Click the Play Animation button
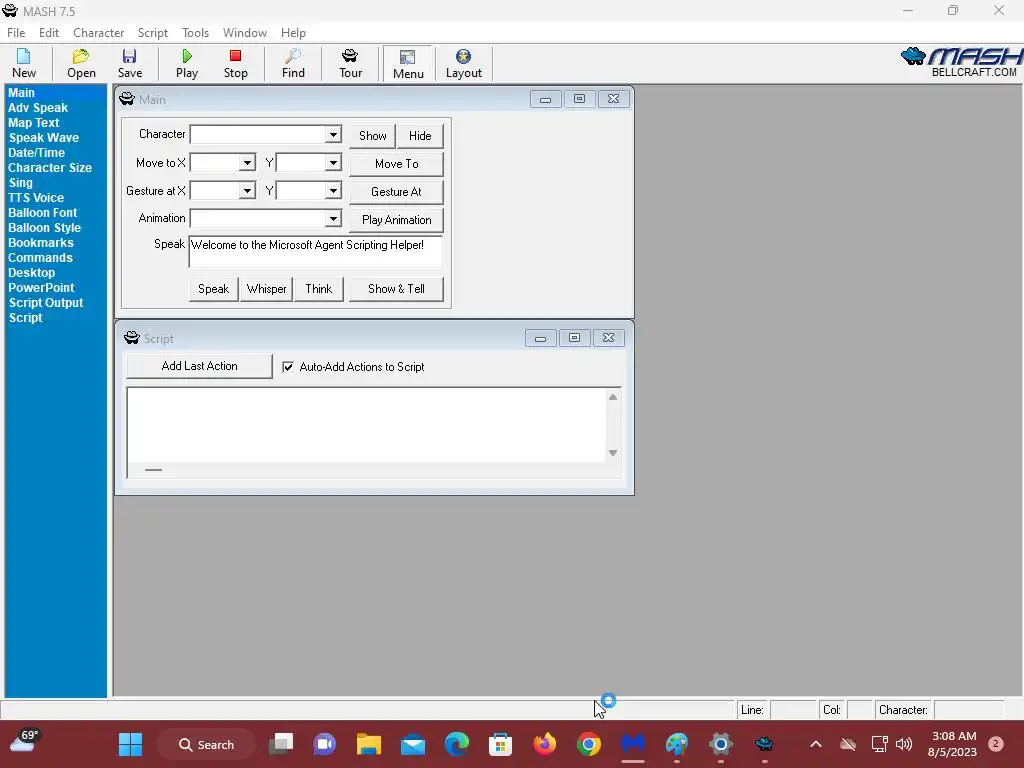 pos(396,220)
